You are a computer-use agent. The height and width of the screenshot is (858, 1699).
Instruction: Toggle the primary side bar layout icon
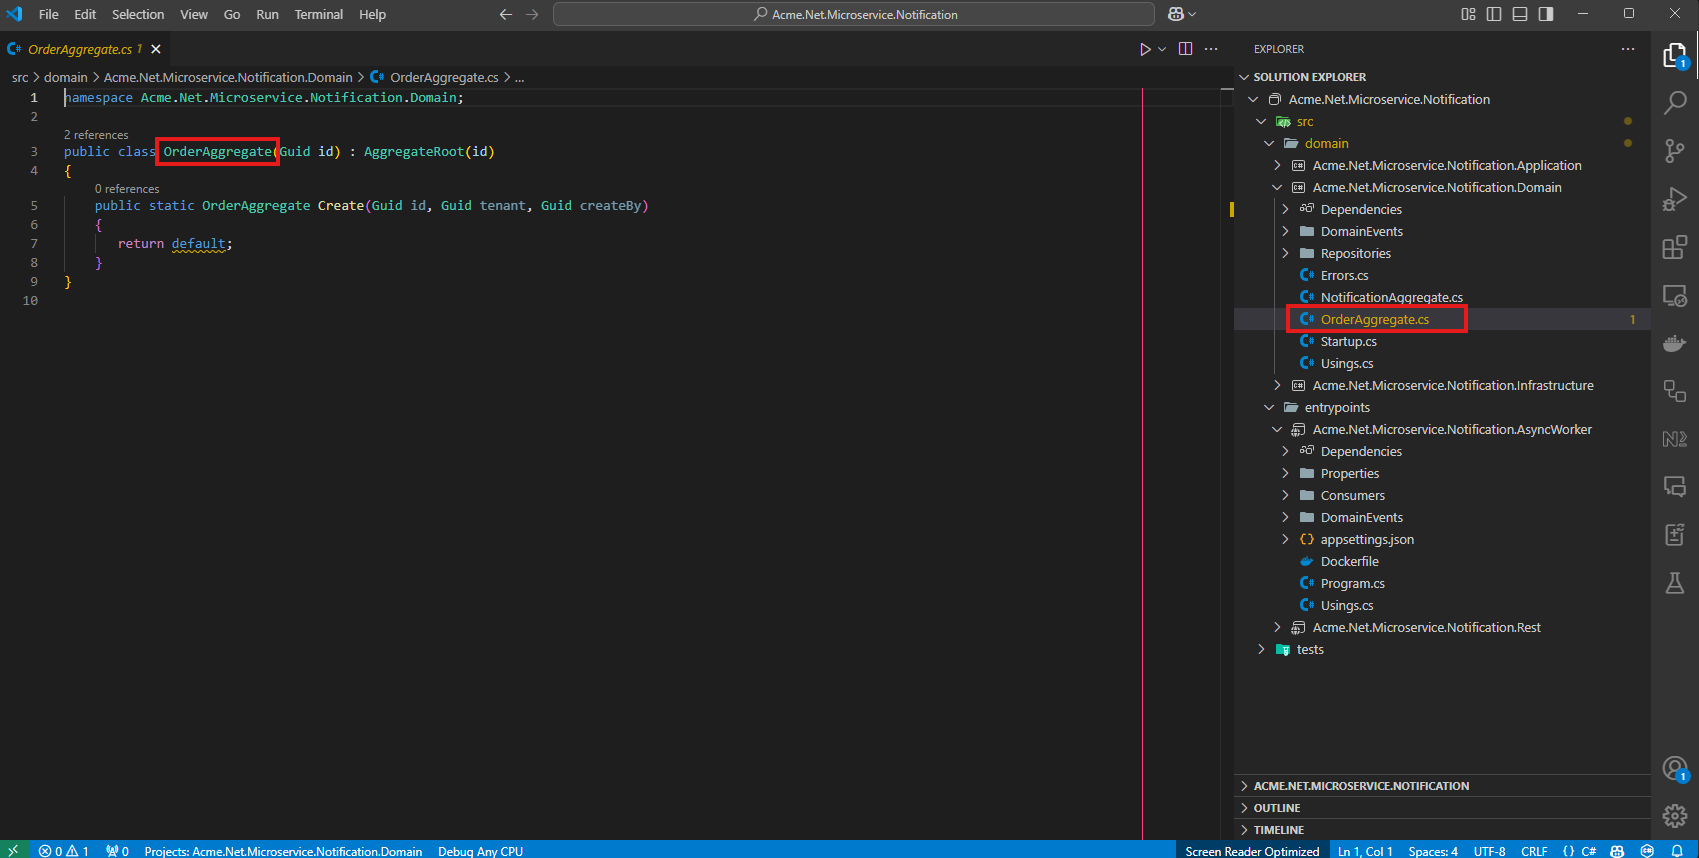tap(1494, 14)
